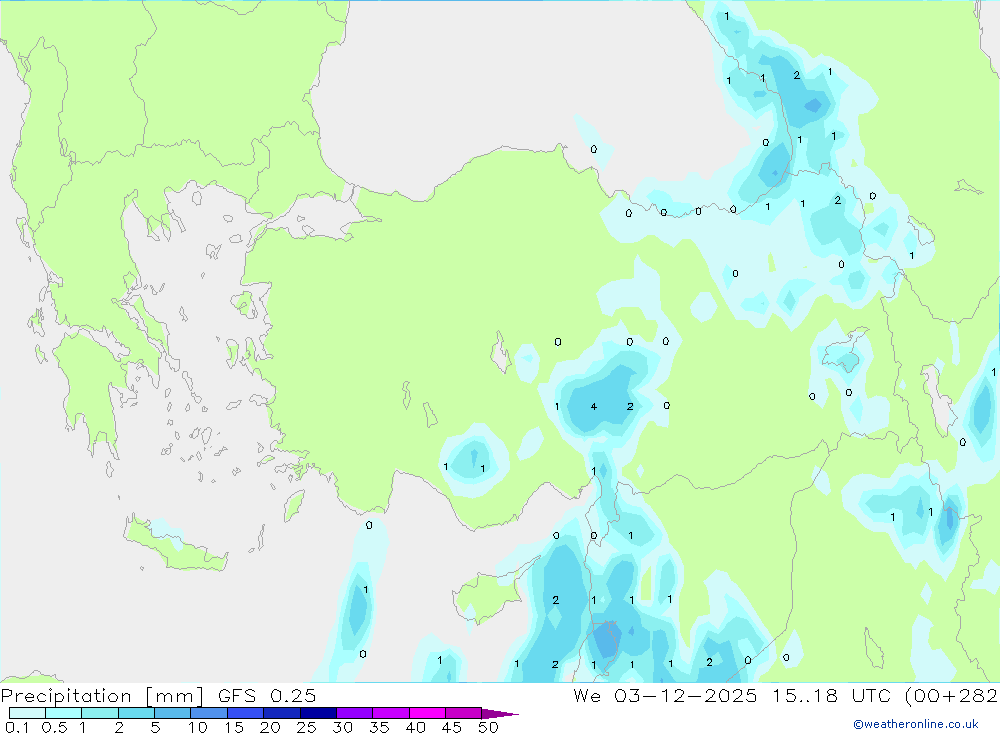Open the ©weatheronline.co.uk link
Image resolution: width=1000 pixels, height=733 pixels.
click(x=916, y=724)
